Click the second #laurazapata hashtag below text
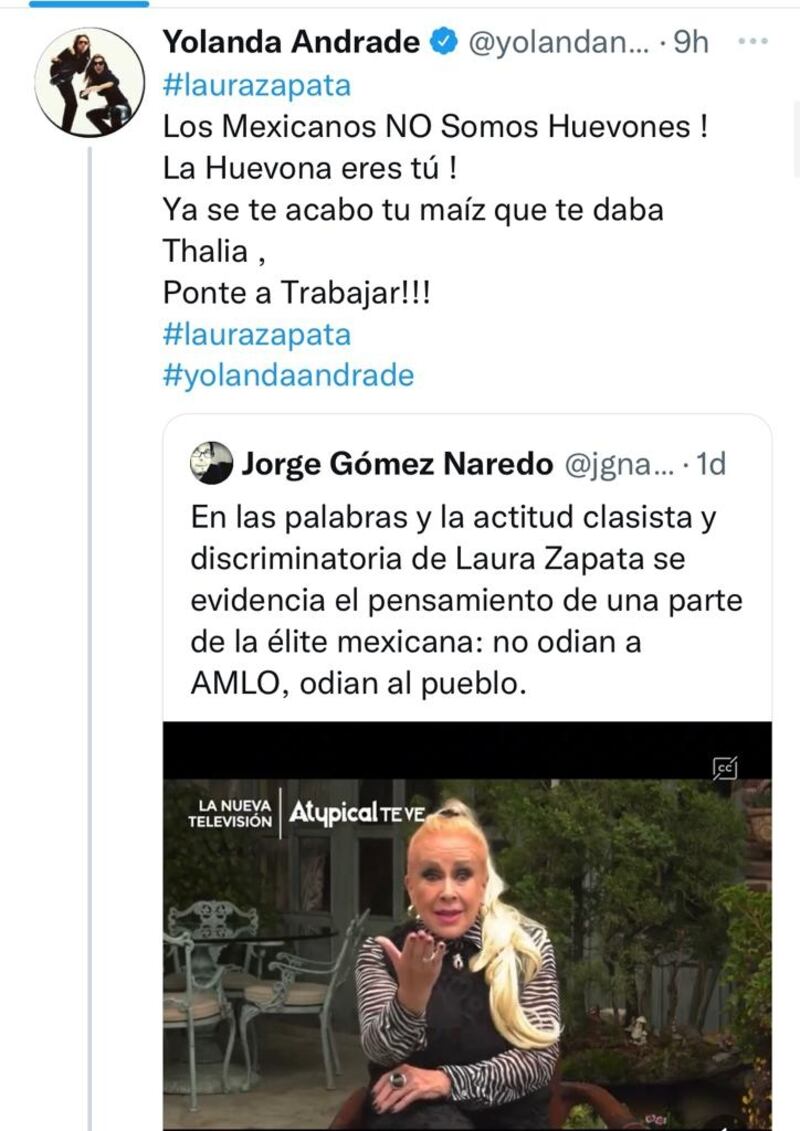This screenshot has height=1131, width=800. (257, 335)
